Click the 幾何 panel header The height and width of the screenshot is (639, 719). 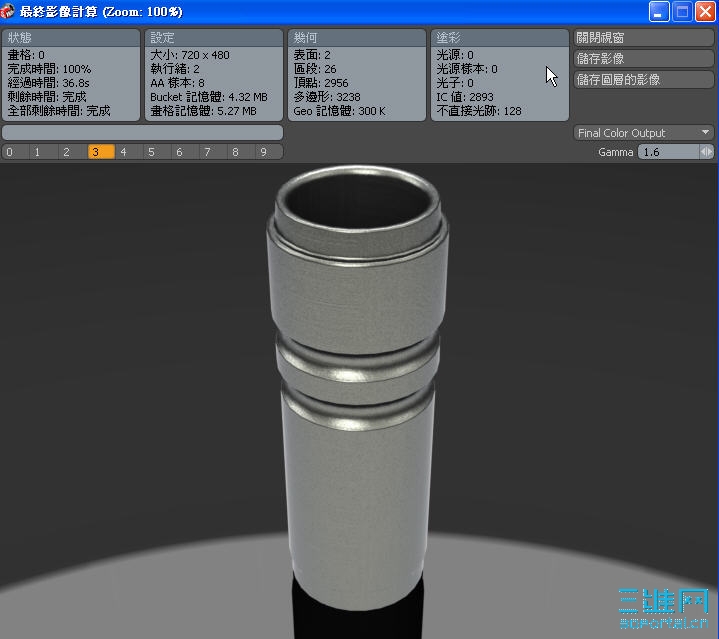click(x=357, y=38)
